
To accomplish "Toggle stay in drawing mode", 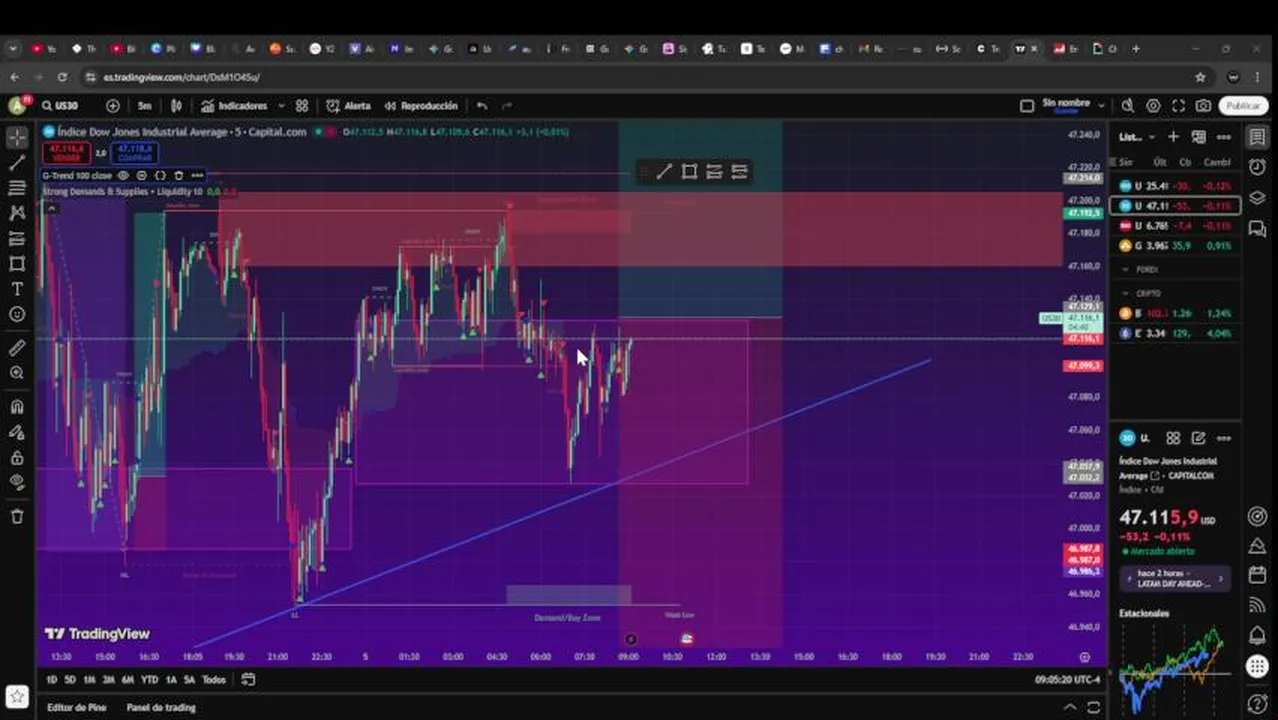I will click(17, 432).
